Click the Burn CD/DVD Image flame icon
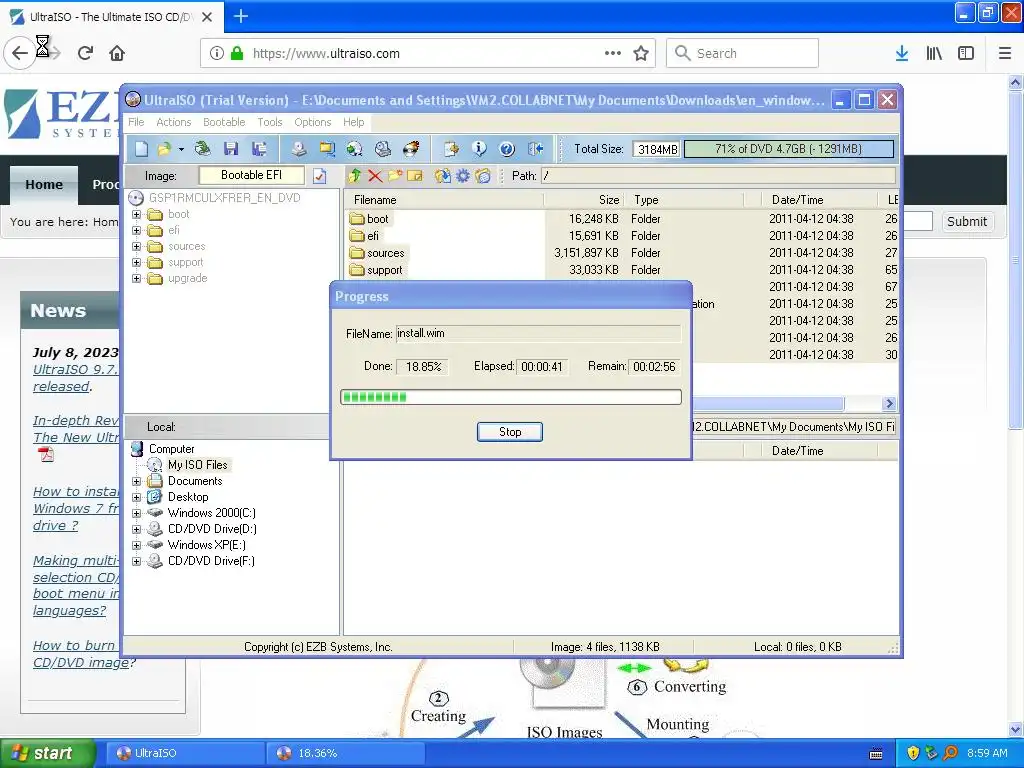 pyautogui.click(x=411, y=149)
